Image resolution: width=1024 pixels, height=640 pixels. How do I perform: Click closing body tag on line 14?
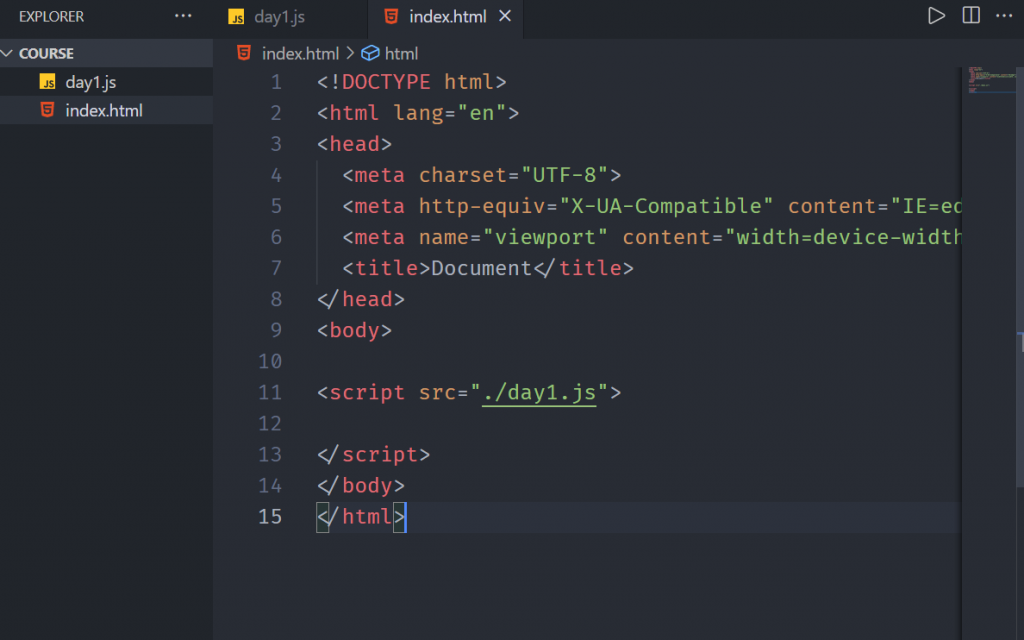361,486
